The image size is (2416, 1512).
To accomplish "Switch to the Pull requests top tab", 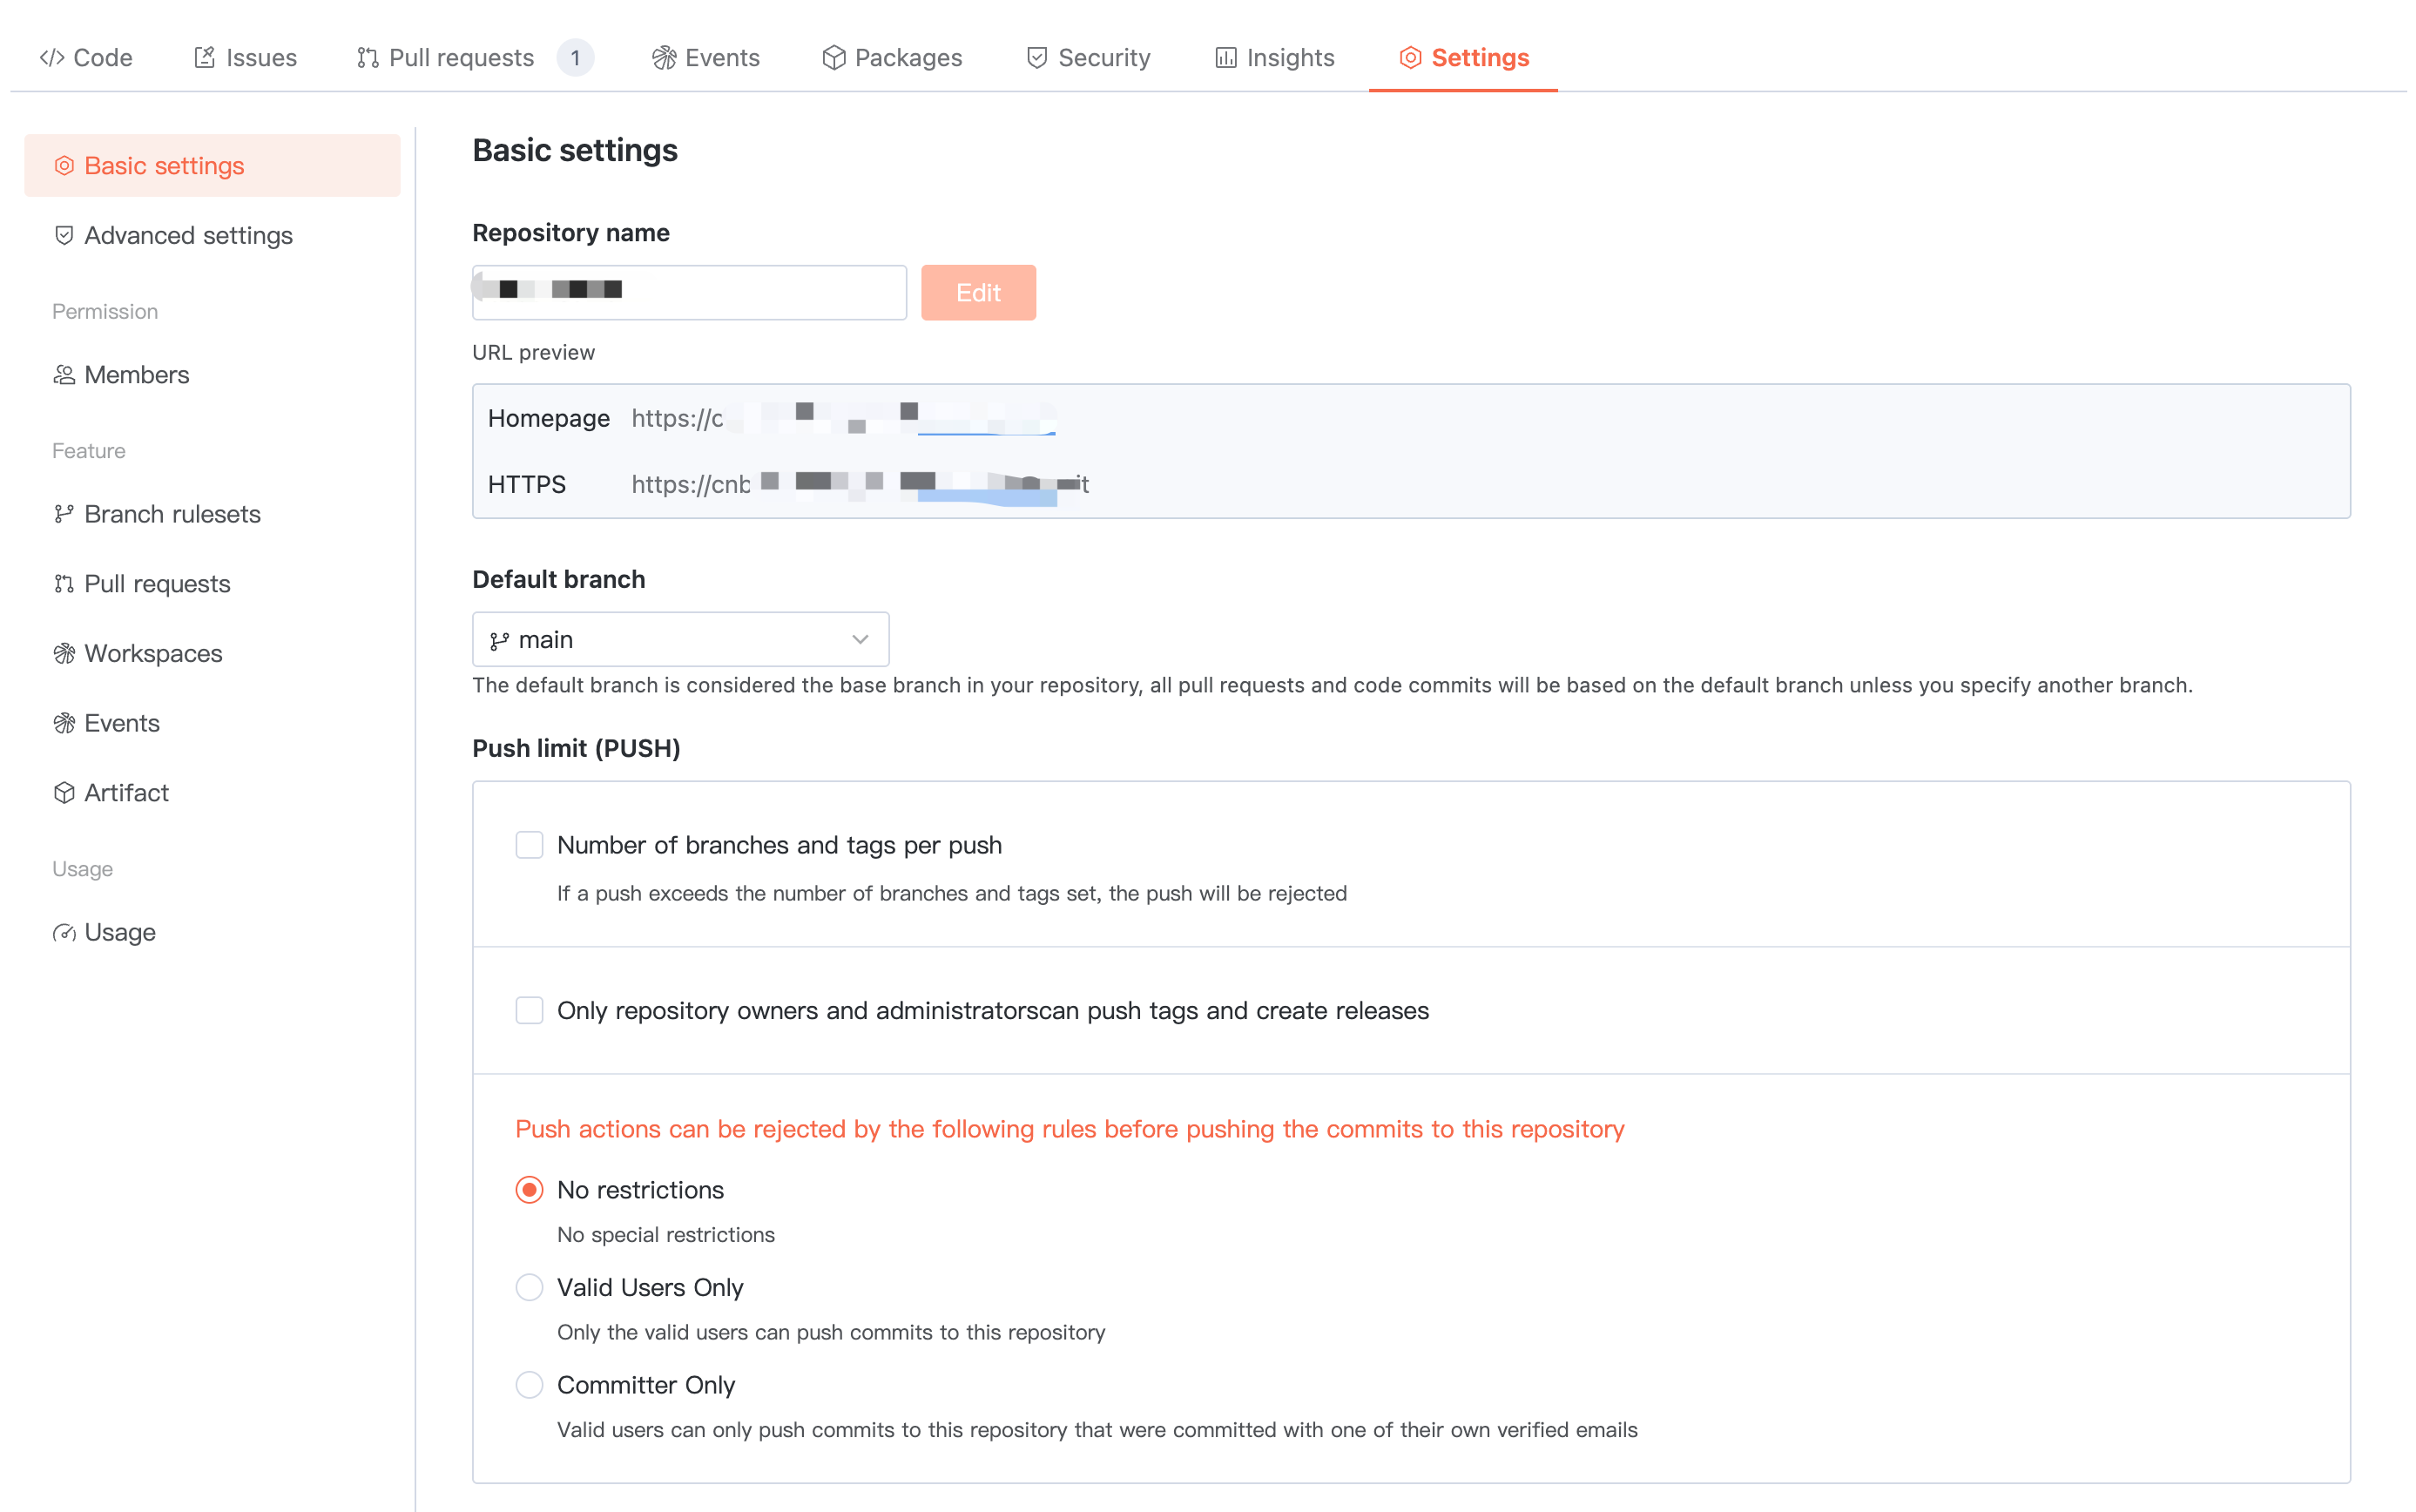I will 461,58.
